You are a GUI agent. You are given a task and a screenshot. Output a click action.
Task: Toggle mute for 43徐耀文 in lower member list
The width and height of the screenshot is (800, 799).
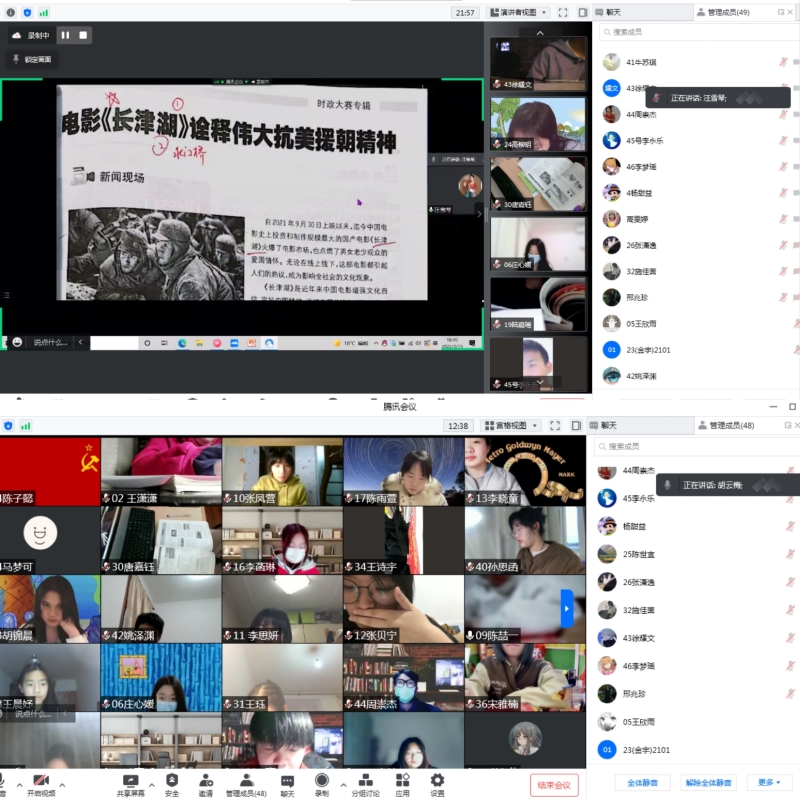pyautogui.click(x=790, y=638)
